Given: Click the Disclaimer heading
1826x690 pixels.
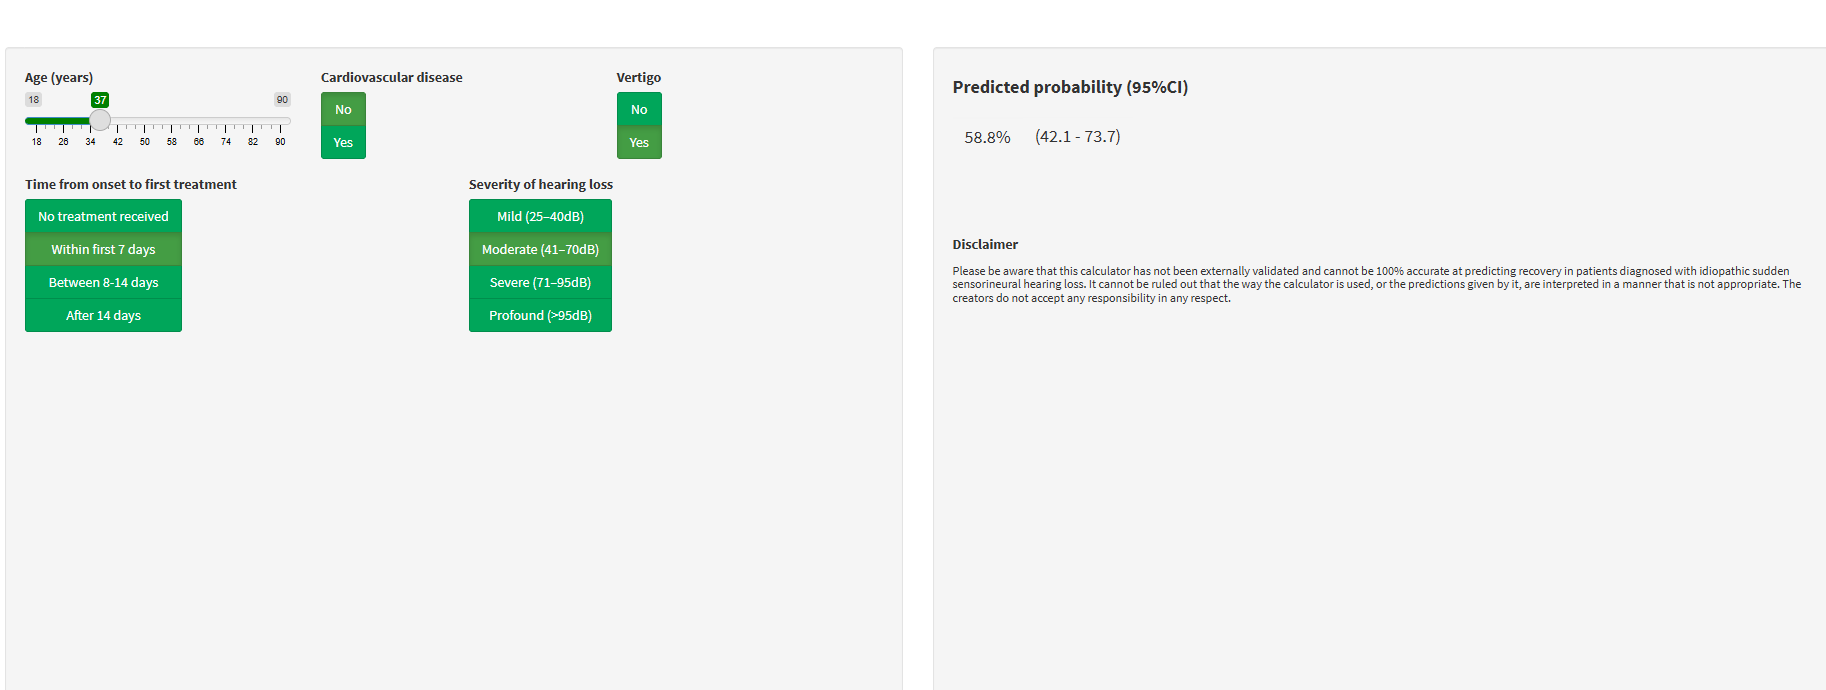Looking at the screenshot, I should click(x=985, y=244).
